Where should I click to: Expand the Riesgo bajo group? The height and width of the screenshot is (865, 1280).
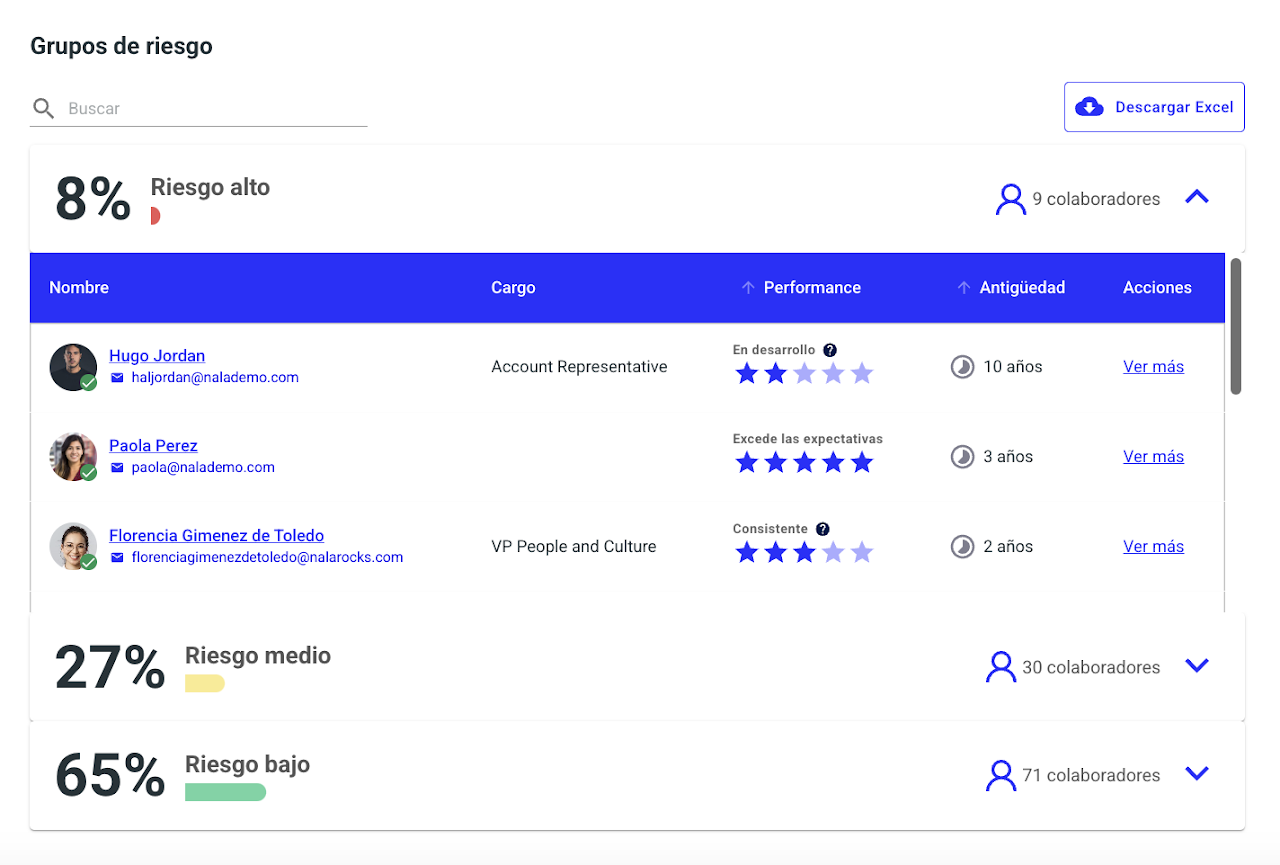(x=1197, y=774)
